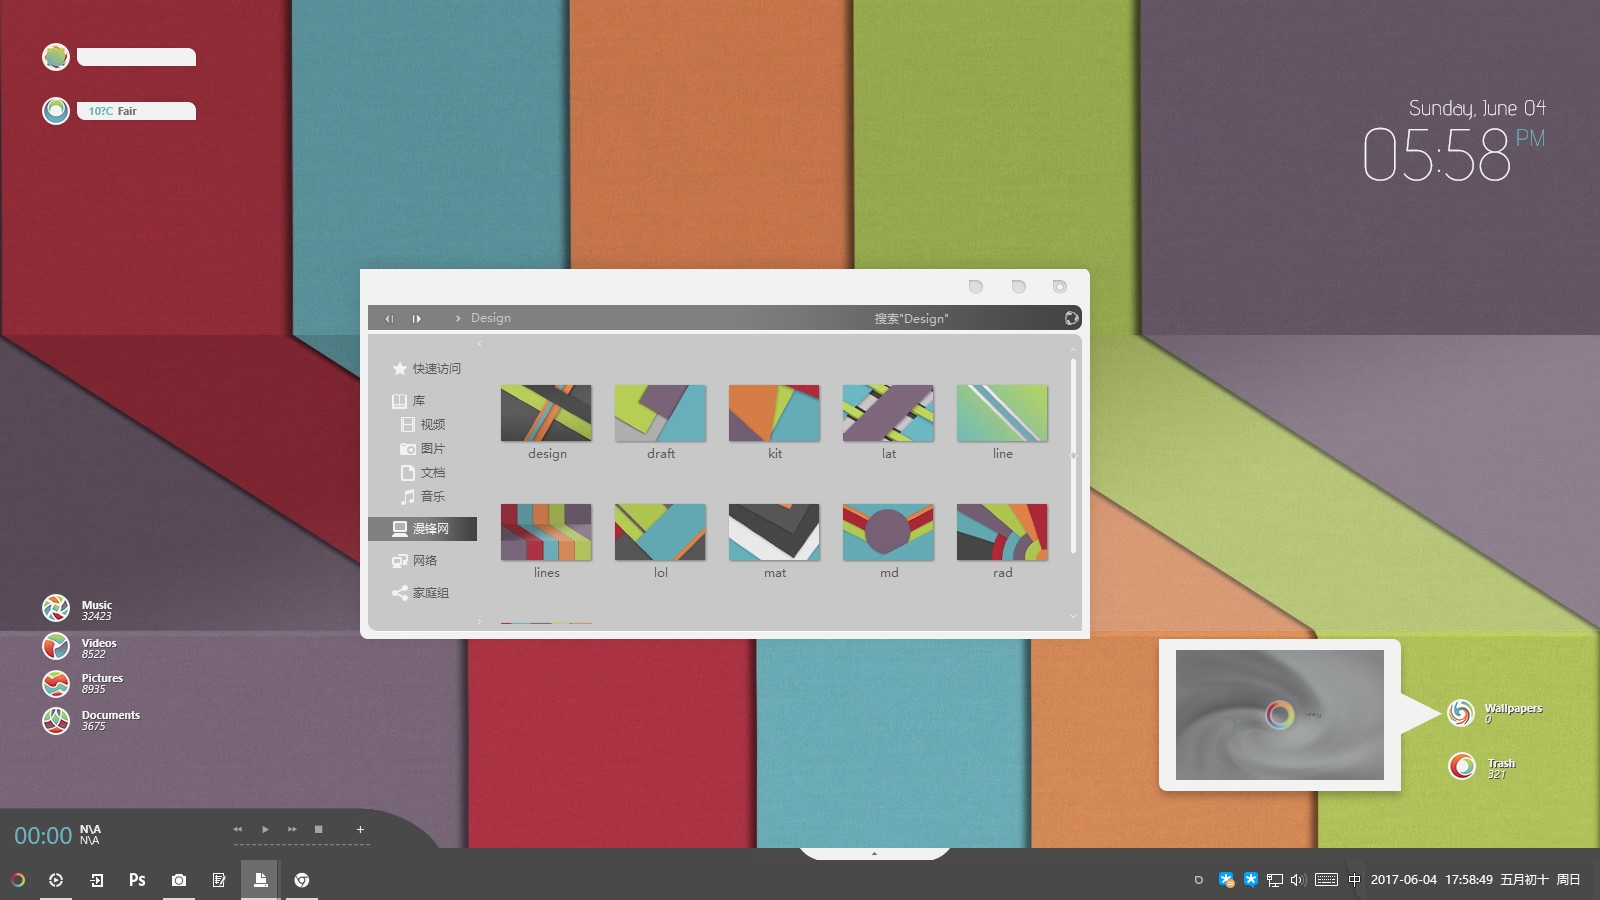Expand the path chevron before Design
Screen dimensions: 1600x900
tap(458, 318)
